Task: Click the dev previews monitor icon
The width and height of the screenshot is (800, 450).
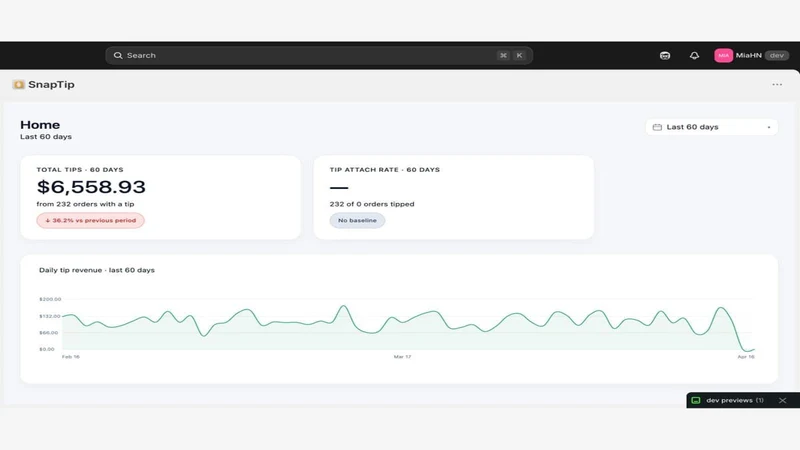Action: [x=696, y=401]
